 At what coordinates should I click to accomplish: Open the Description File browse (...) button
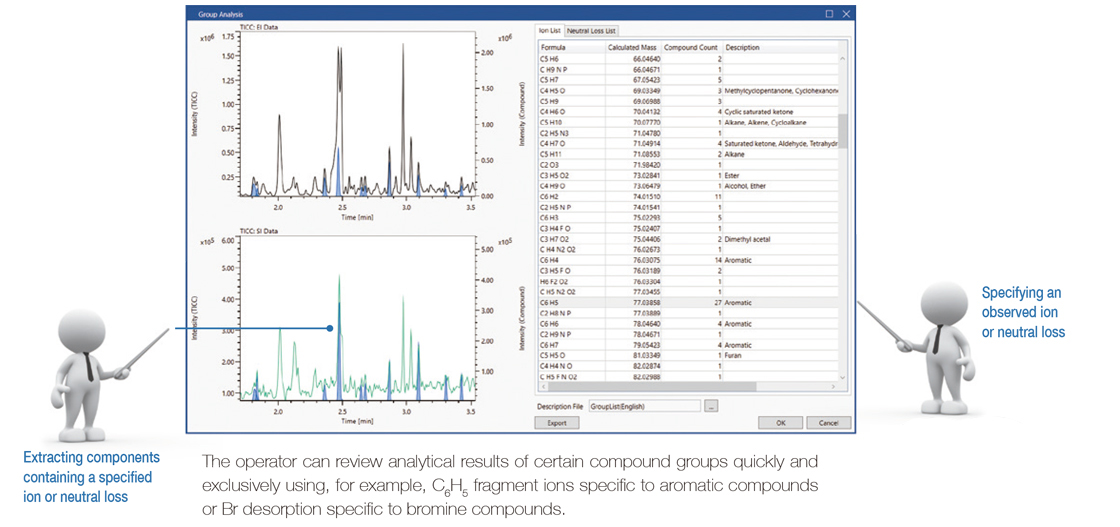[x=712, y=407]
